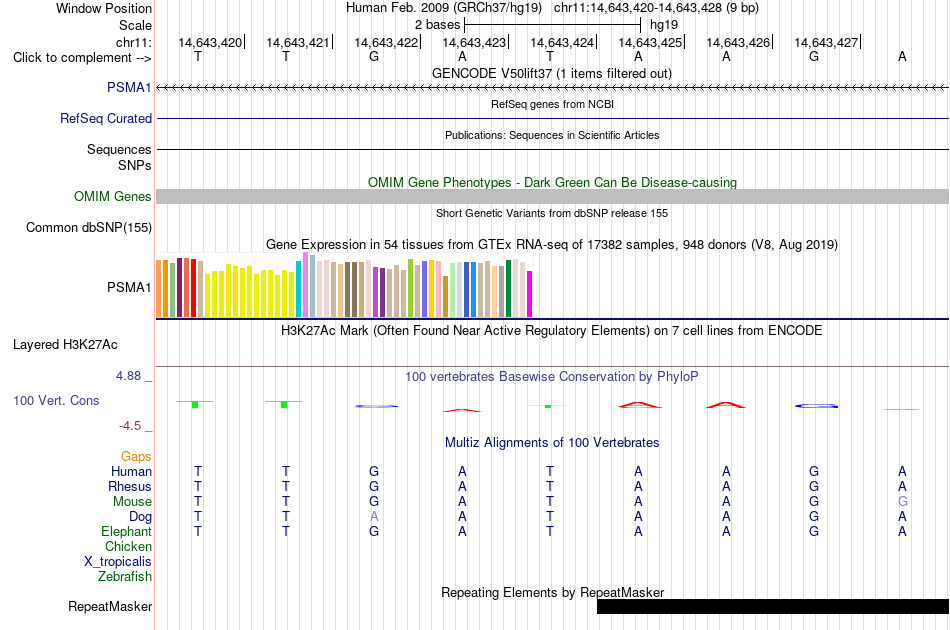Click the cyan GTEx expression bar
This screenshot has height=630, width=950.
(x=298, y=289)
